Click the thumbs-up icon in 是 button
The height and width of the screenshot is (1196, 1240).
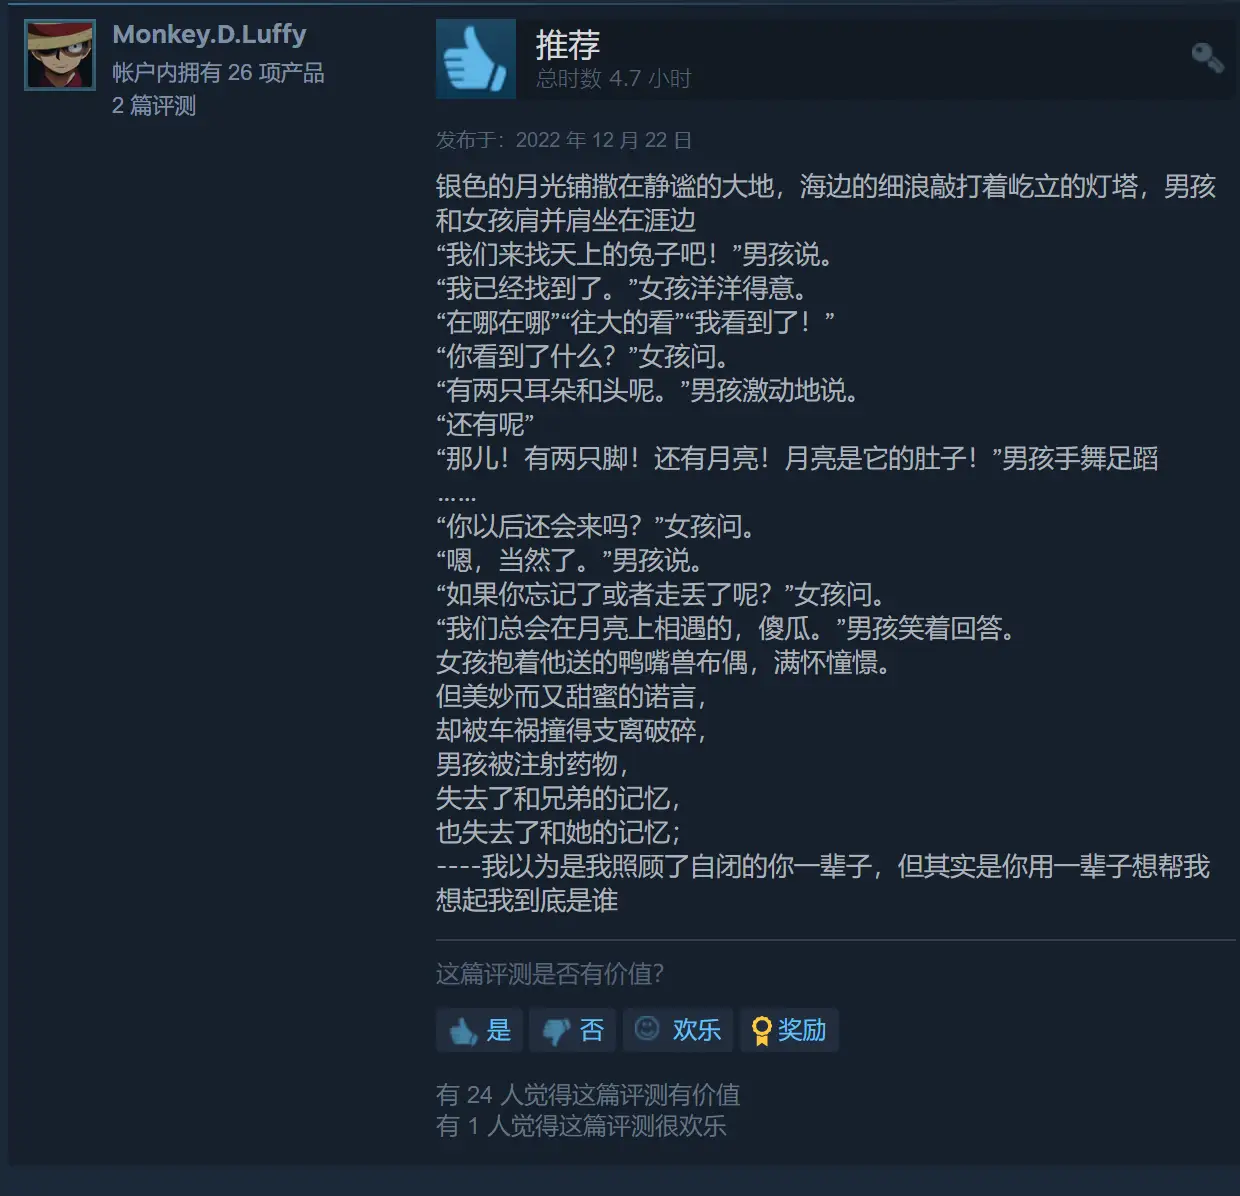[462, 1031]
